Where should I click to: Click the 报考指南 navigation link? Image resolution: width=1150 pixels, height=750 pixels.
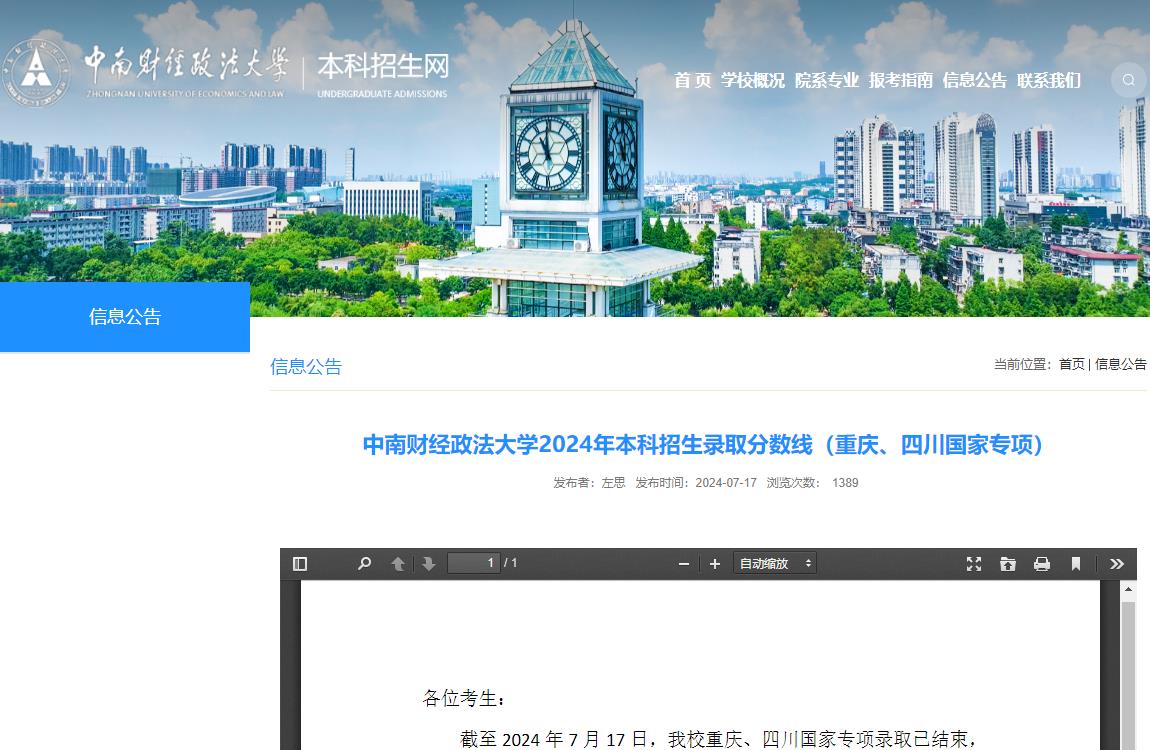pyautogui.click(x=901, y=81)
